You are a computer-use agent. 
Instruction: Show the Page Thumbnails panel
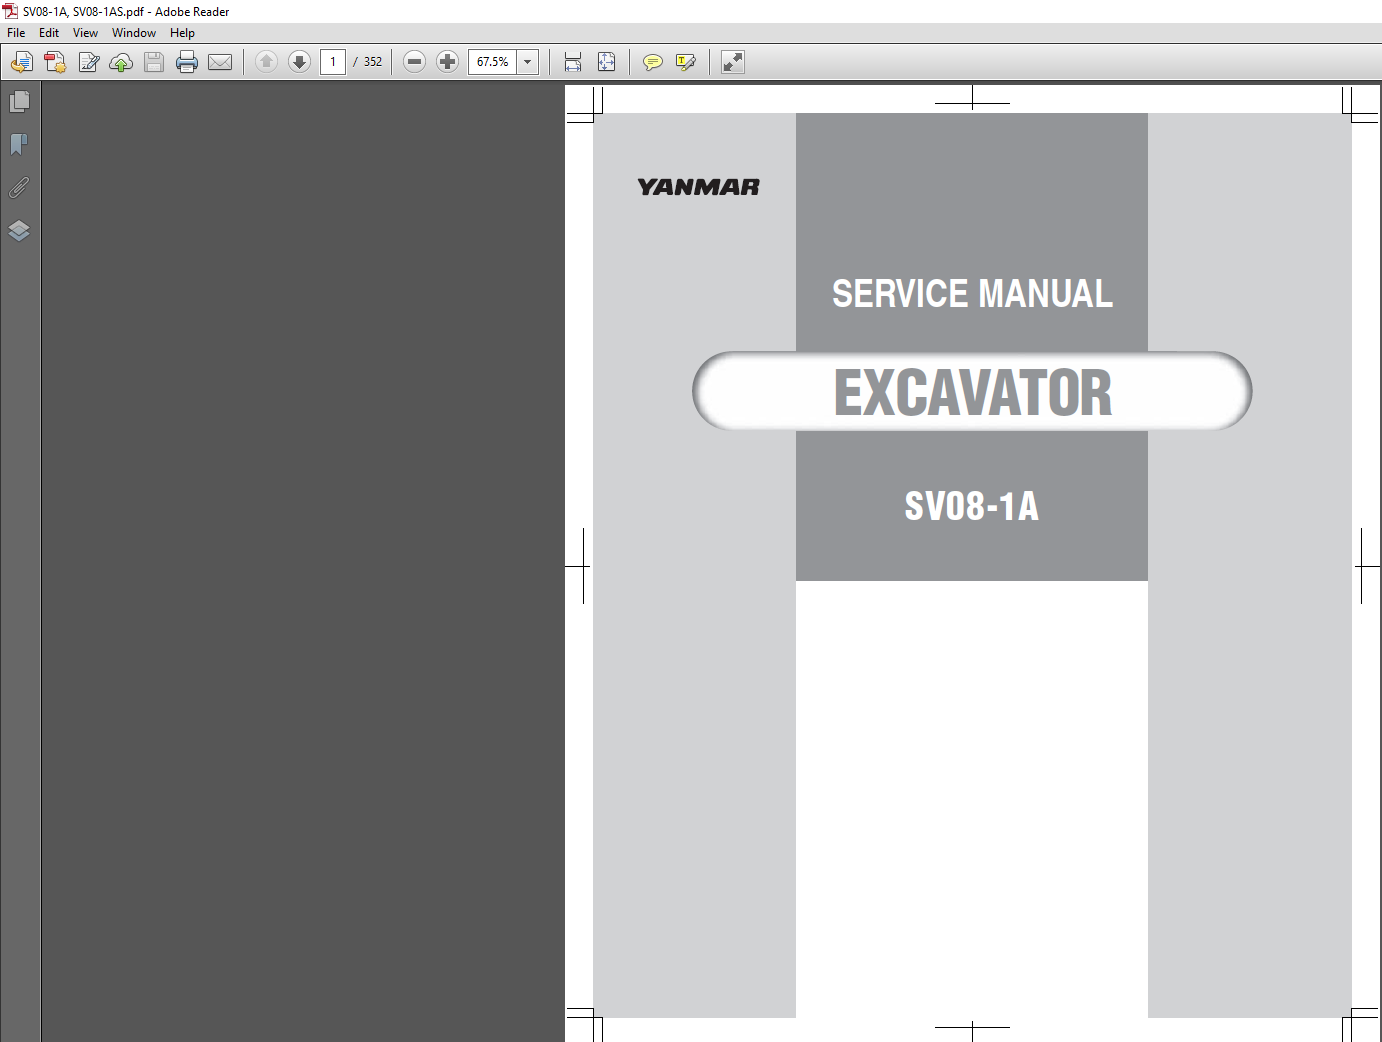(19, 102)
